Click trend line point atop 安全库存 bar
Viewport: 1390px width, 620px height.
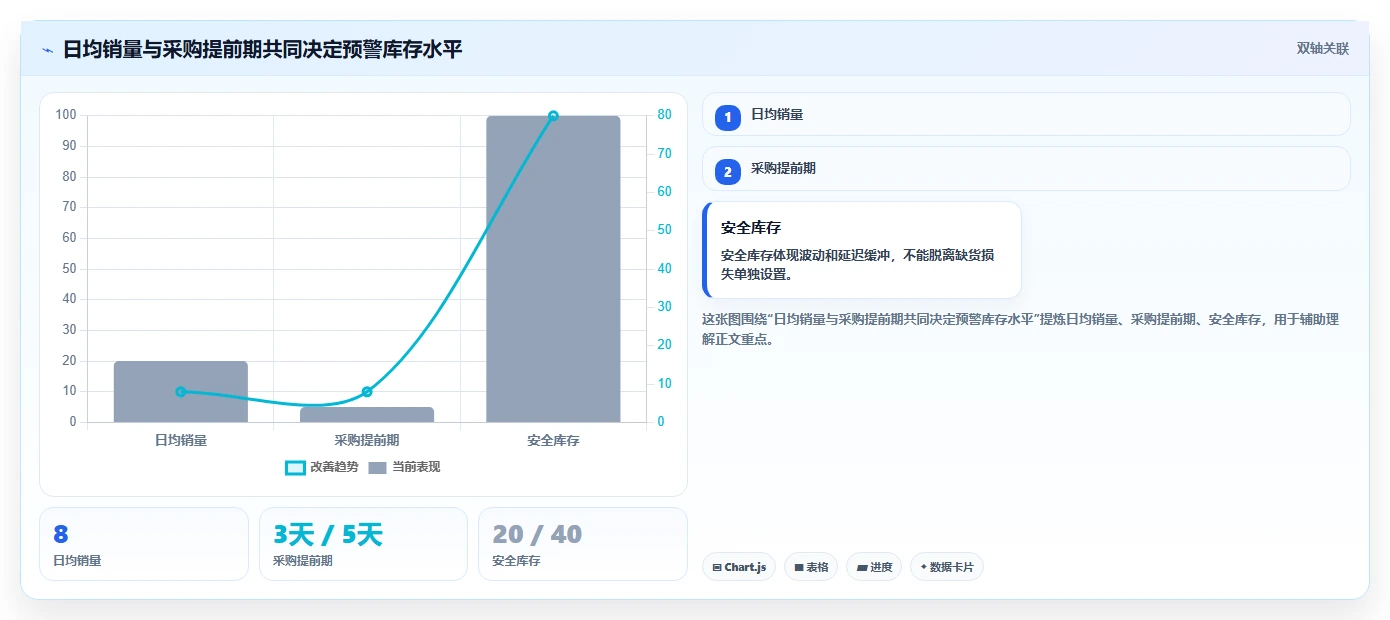[x=553, y=116]
